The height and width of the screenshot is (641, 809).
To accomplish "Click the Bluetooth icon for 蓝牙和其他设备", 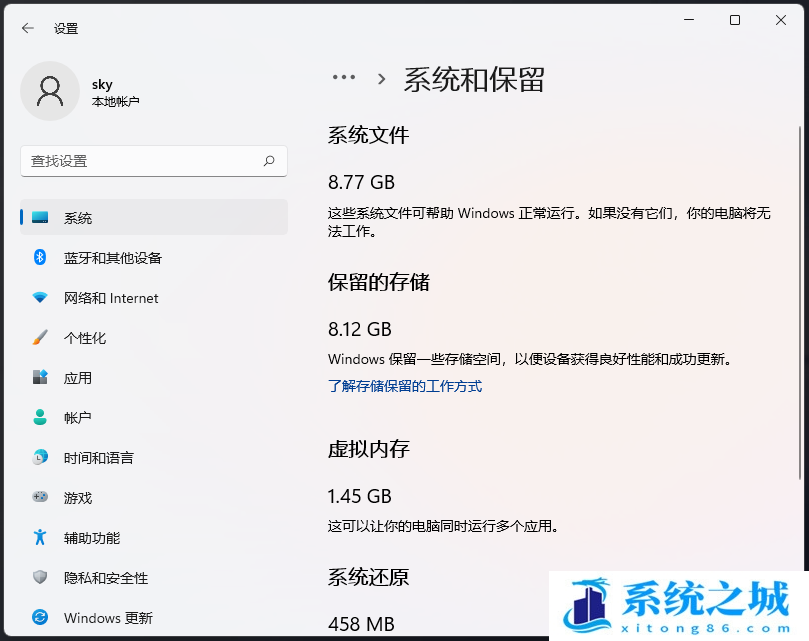I will (x=40, y=258).
